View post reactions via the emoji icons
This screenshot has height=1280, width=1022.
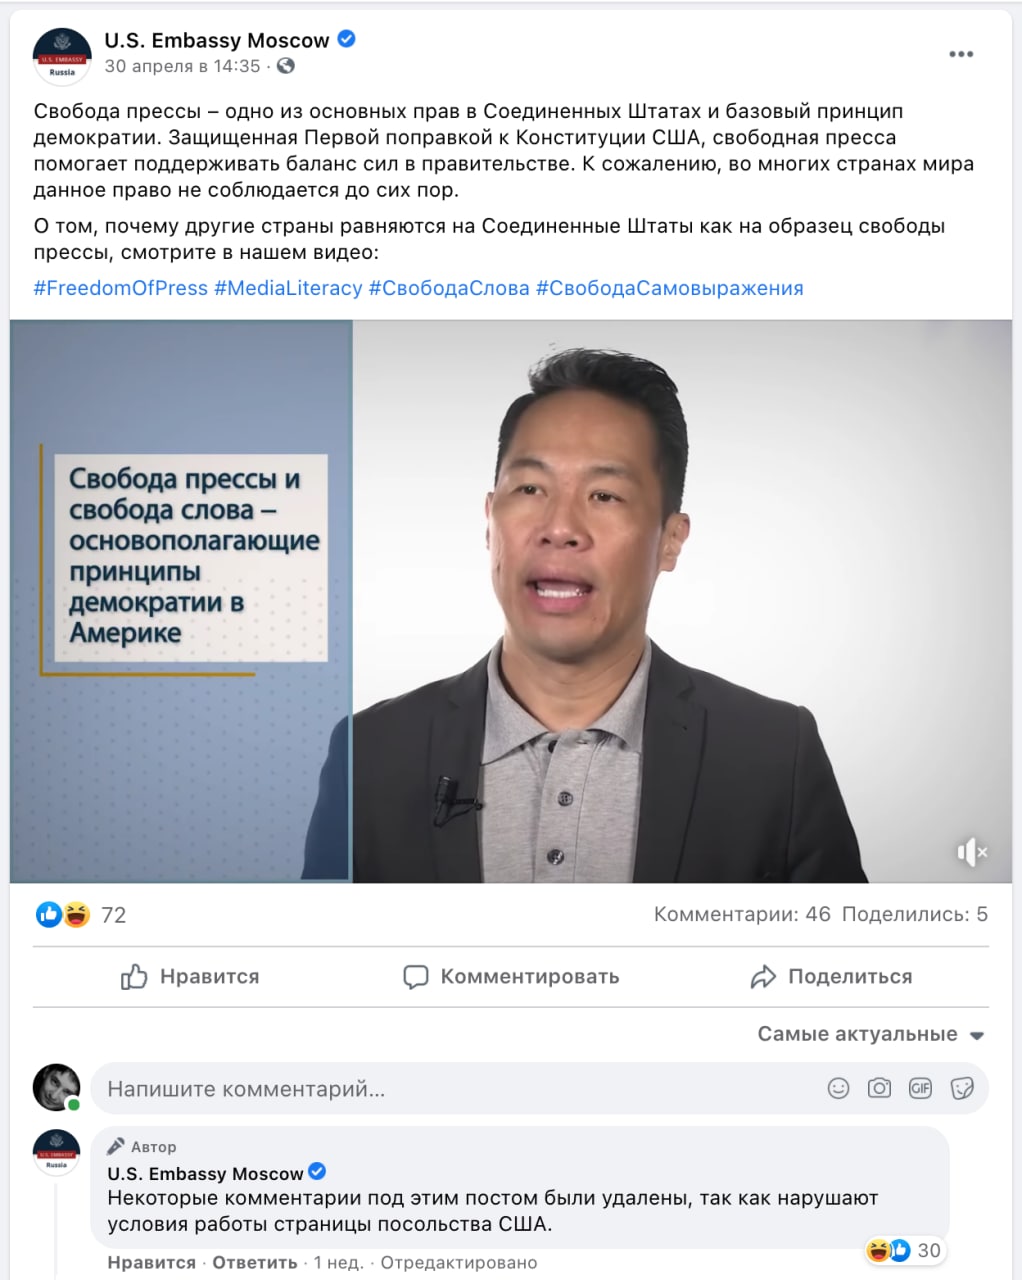[x=63, y=914]
